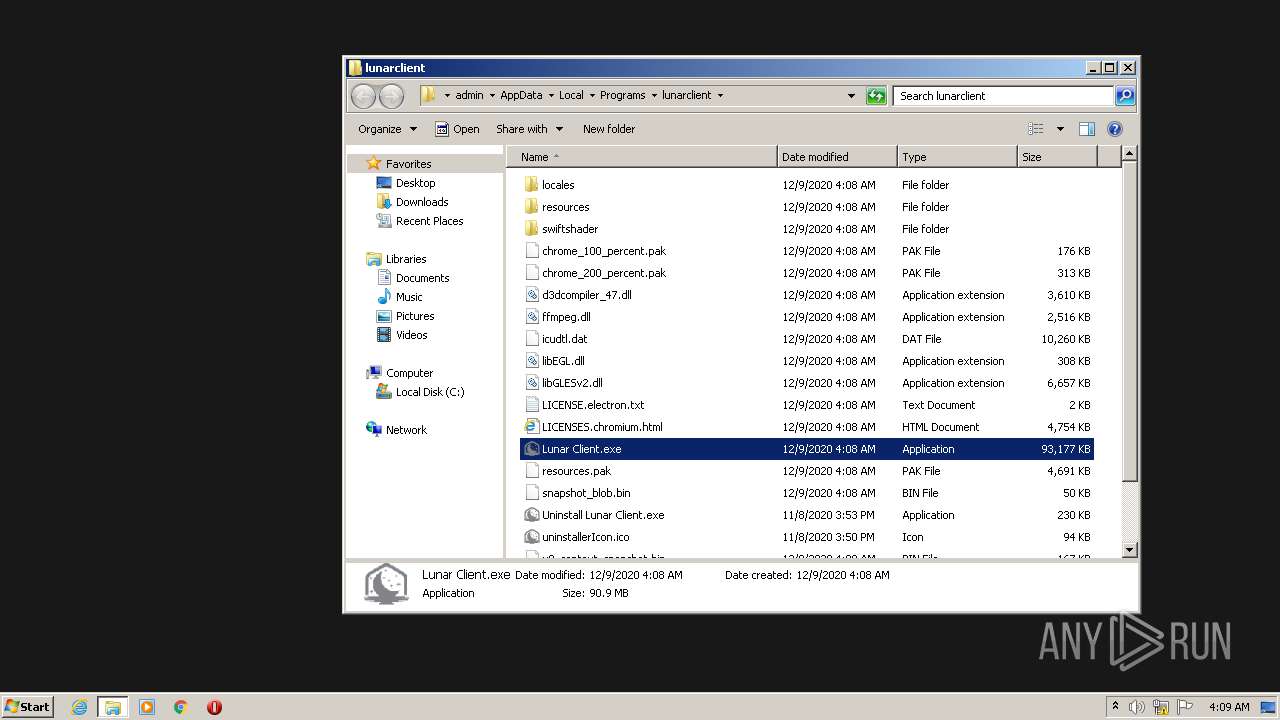Select the icudtl.dat file name
This screenshot has width=1280, height=720.
pos(564,339)
